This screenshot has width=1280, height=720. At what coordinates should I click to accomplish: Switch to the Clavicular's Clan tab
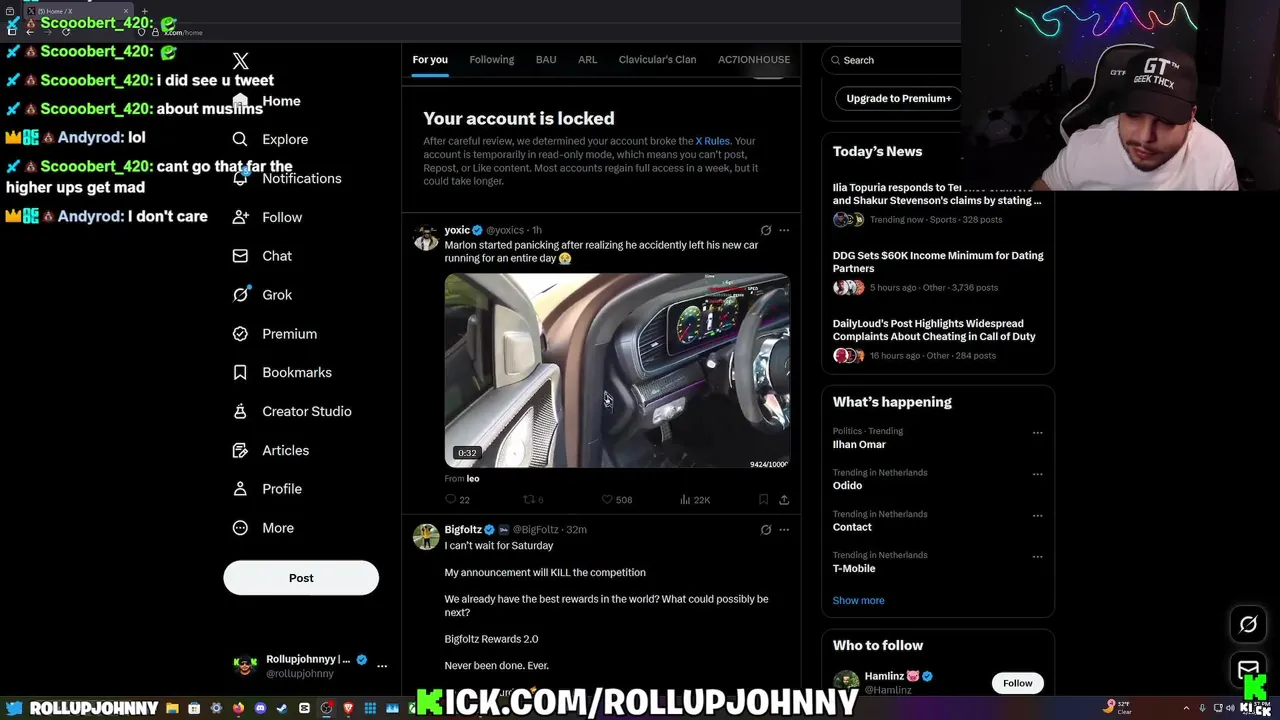tap(657, 60)
